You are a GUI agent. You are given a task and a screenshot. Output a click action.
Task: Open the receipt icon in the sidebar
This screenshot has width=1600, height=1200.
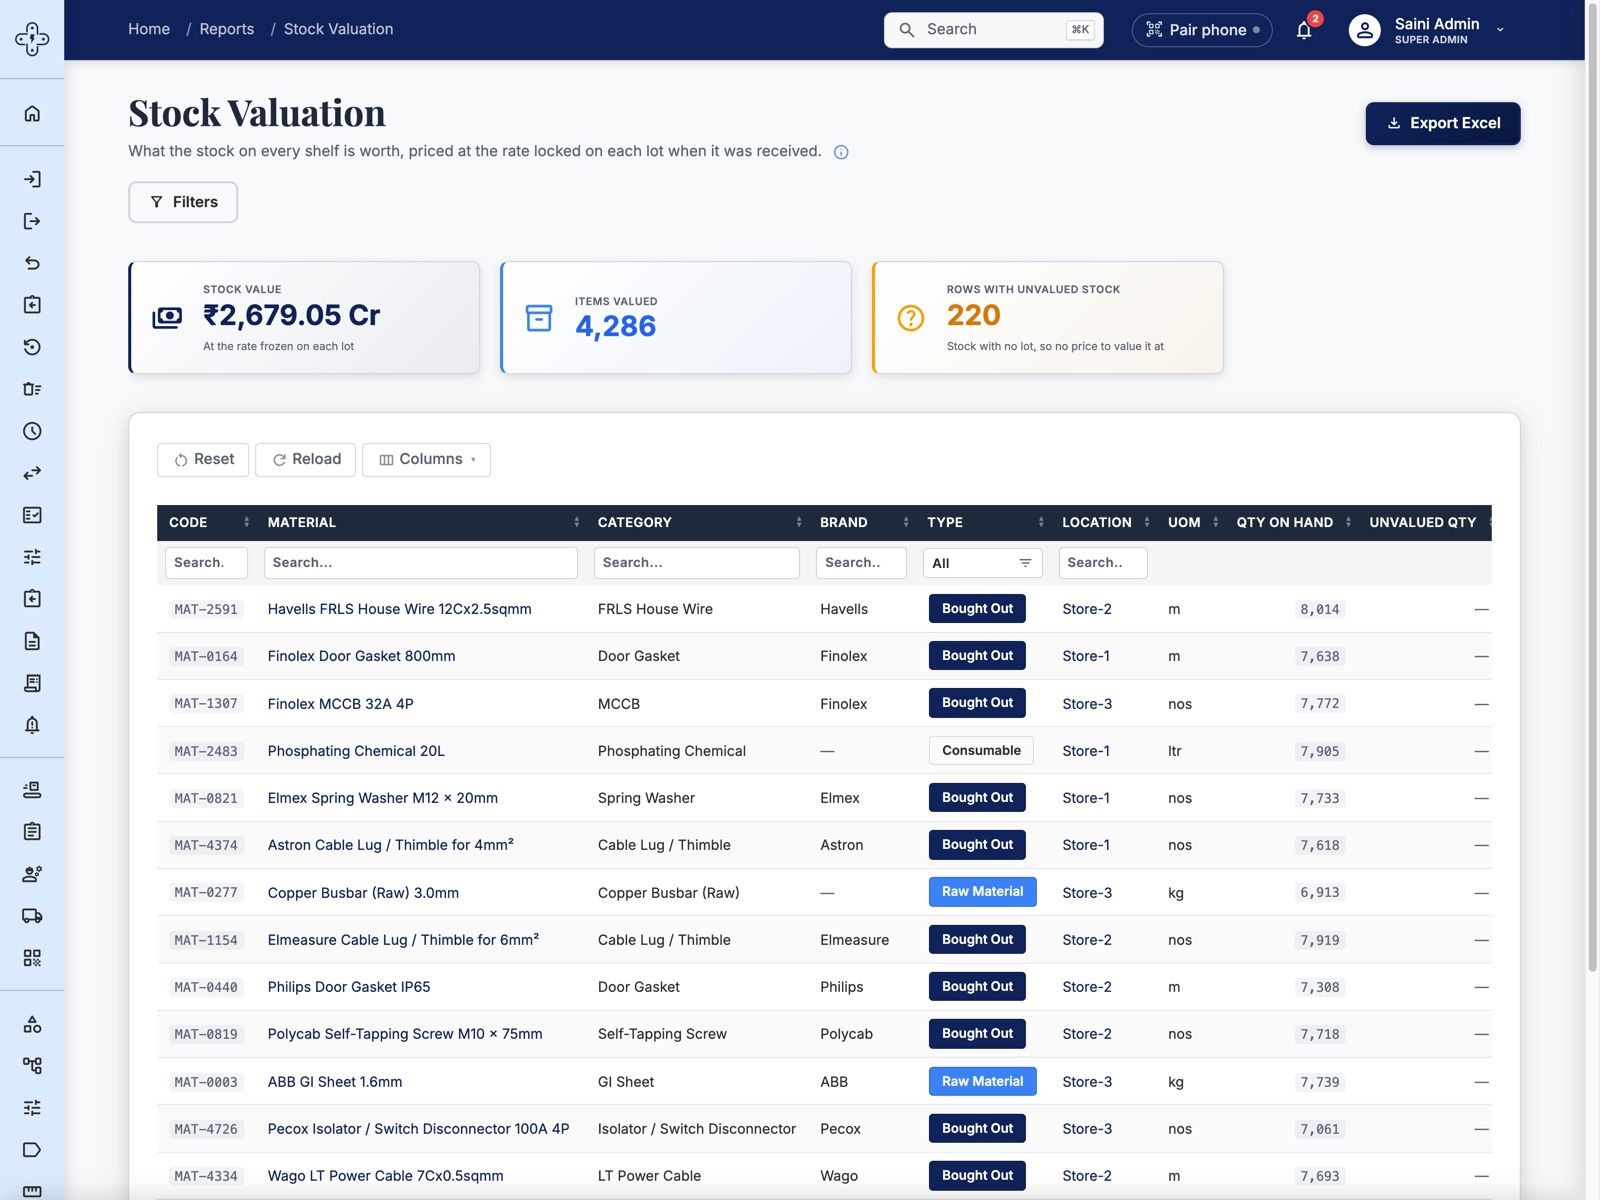[32, 683]
